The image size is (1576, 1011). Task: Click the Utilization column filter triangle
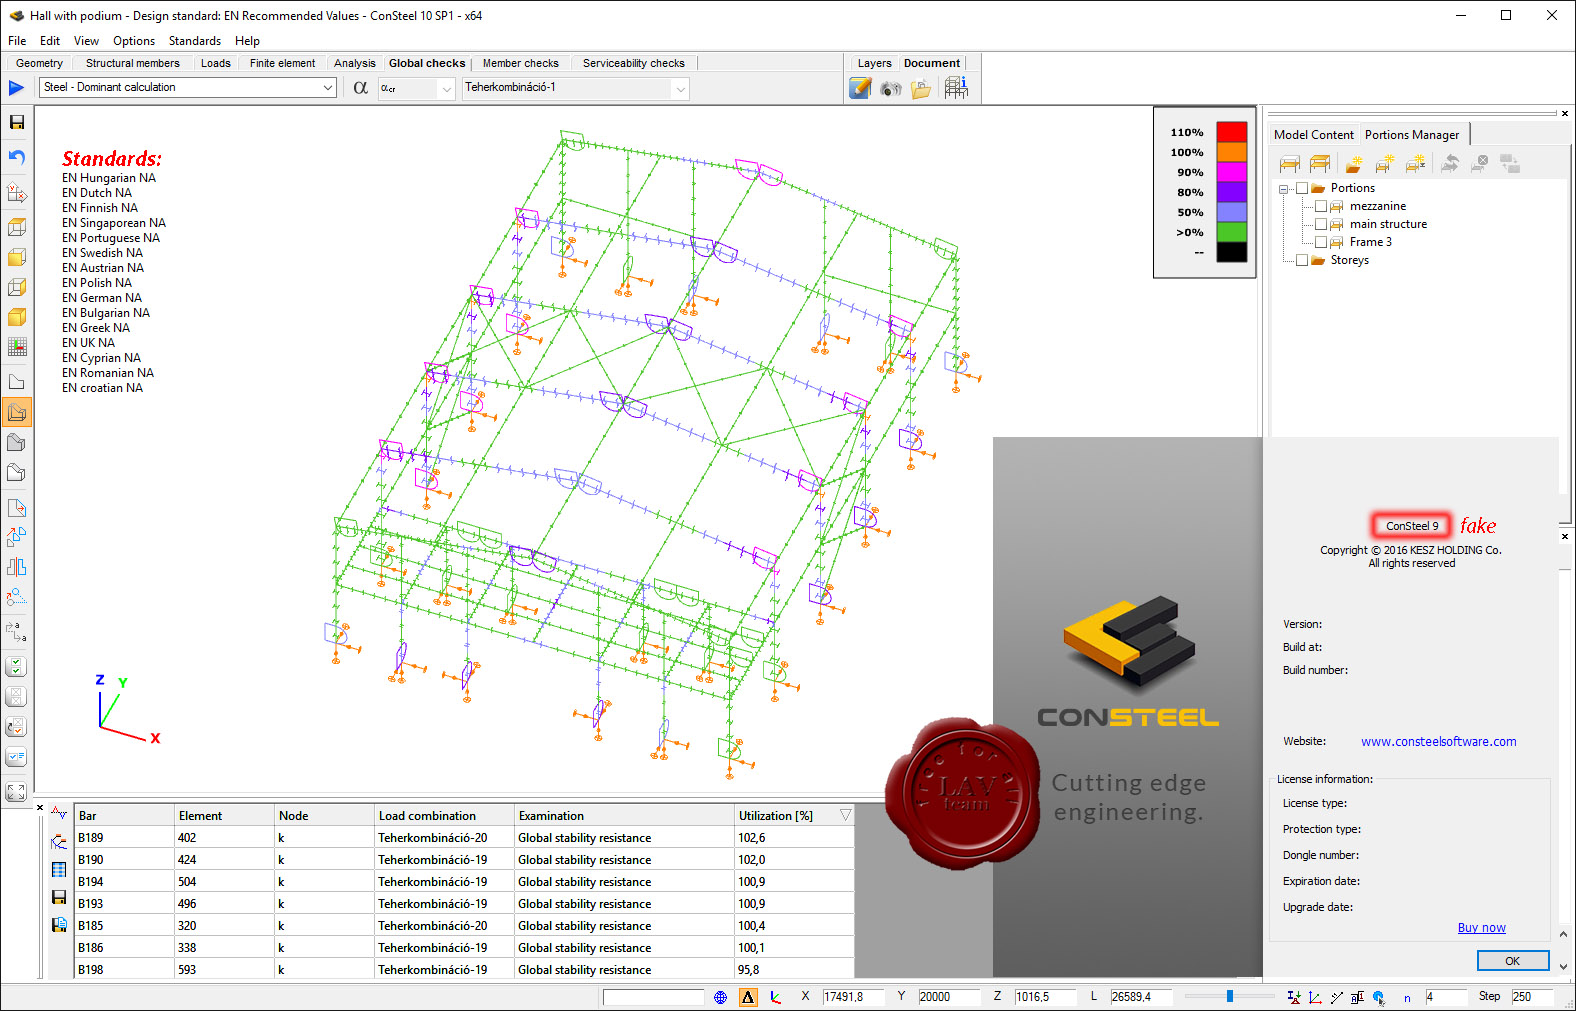pyautogui.click(x=845, y=815)
